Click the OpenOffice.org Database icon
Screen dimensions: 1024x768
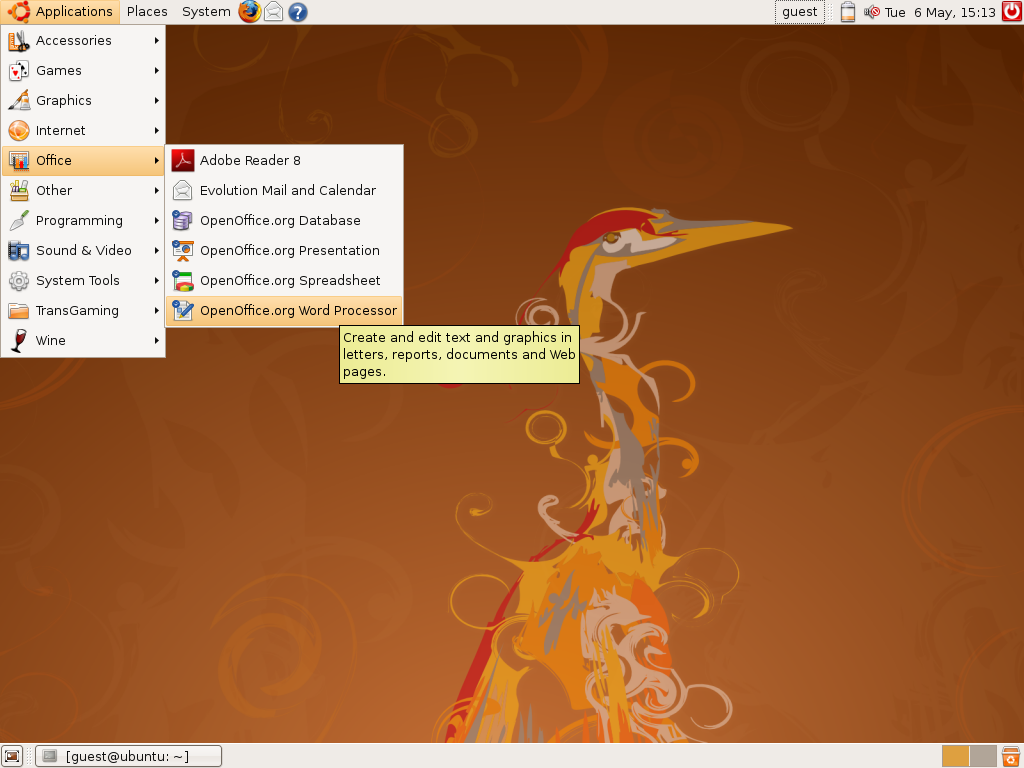pyautogui.click(x=183, y=221)
